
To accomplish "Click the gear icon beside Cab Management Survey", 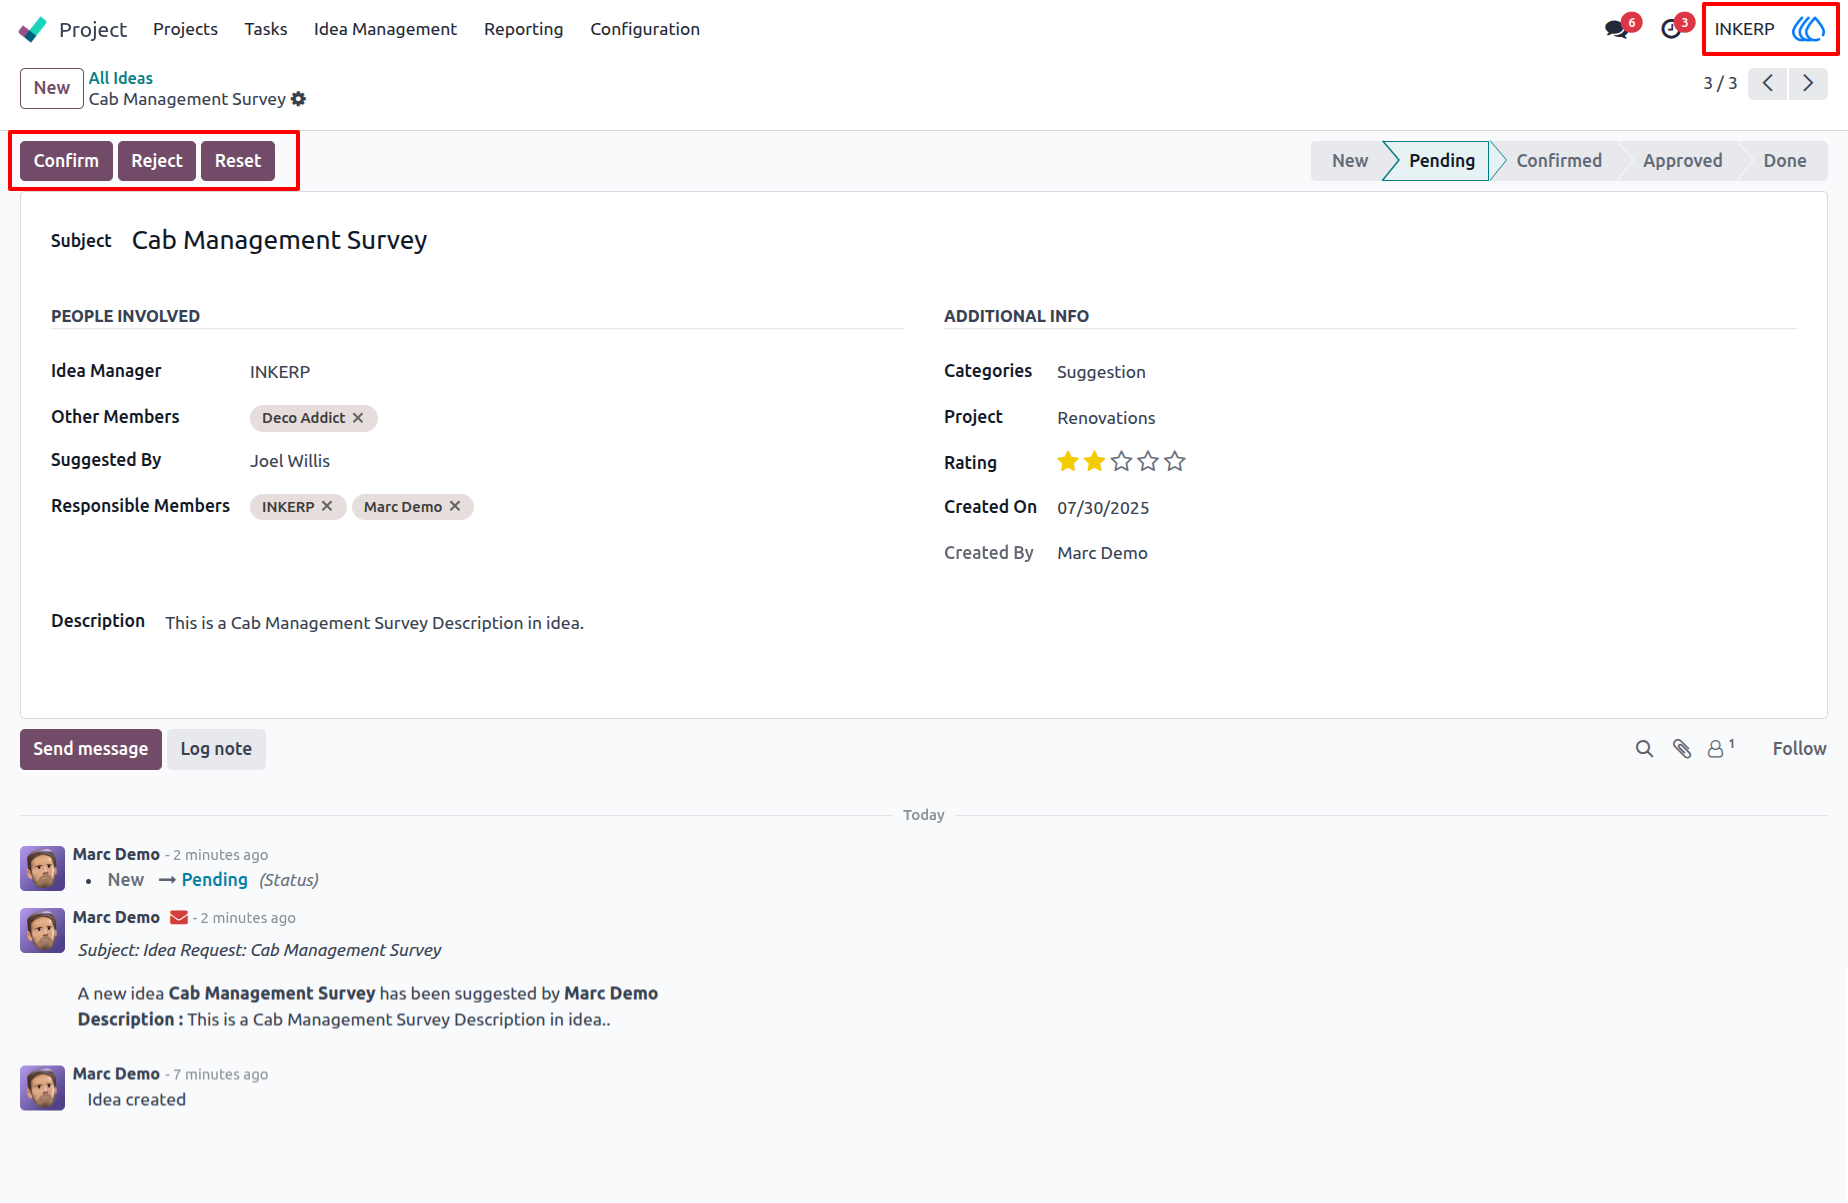I will tap(298, 99).
